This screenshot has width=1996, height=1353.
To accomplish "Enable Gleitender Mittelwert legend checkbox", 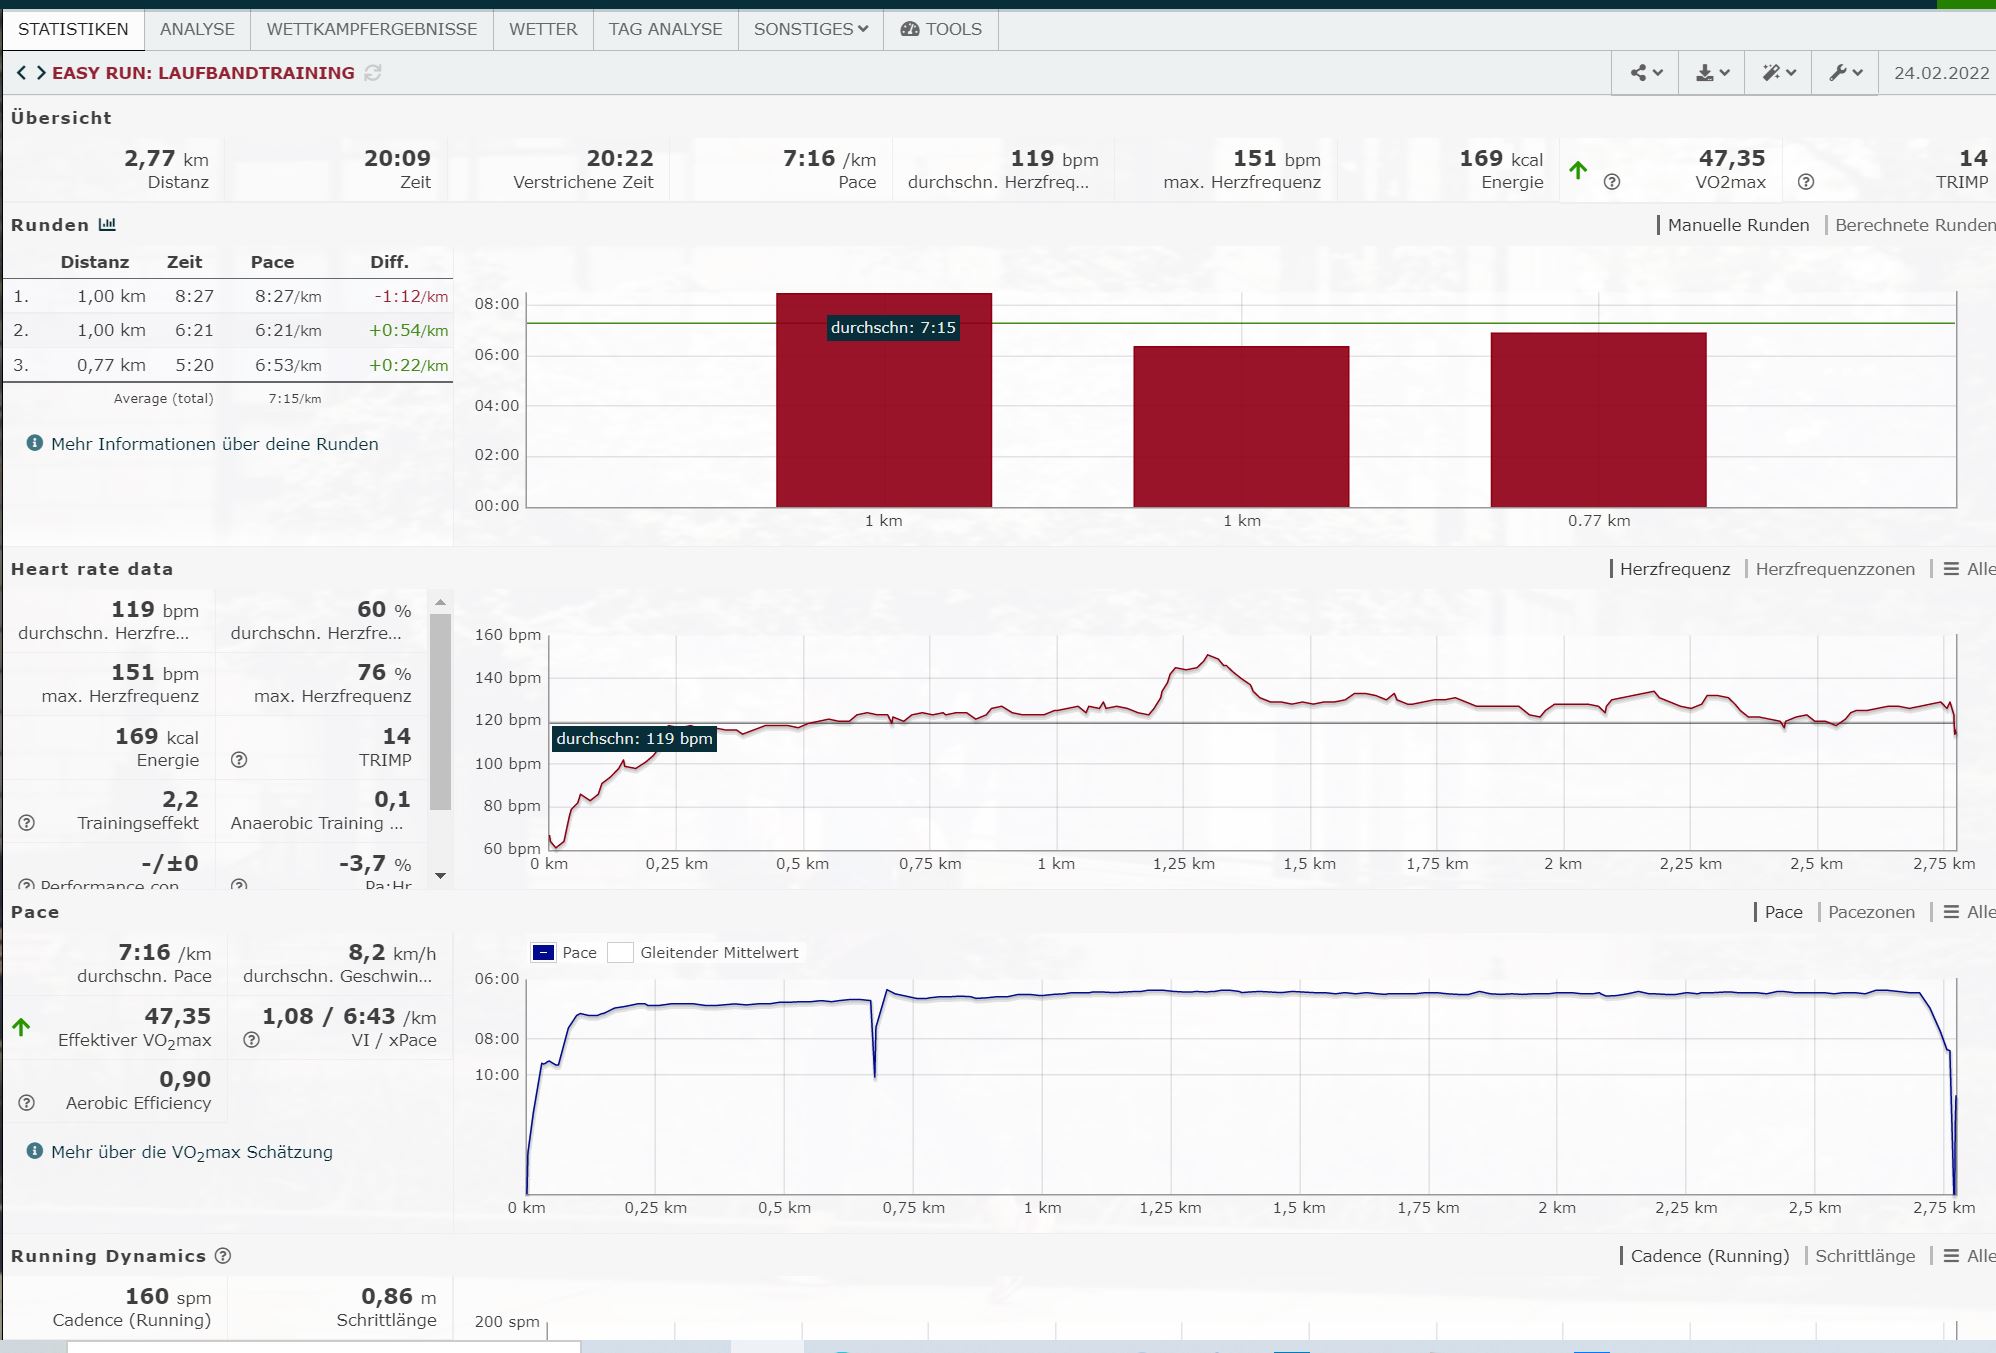I will point(620,953).
